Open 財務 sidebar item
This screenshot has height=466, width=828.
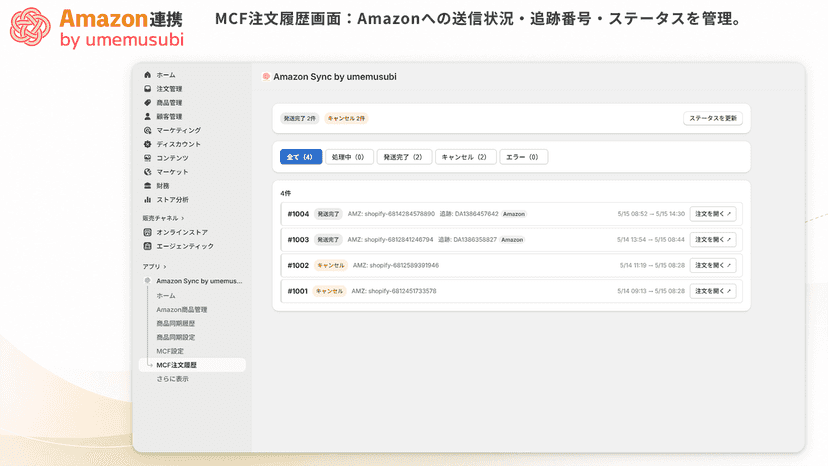[x=163, y=185]
